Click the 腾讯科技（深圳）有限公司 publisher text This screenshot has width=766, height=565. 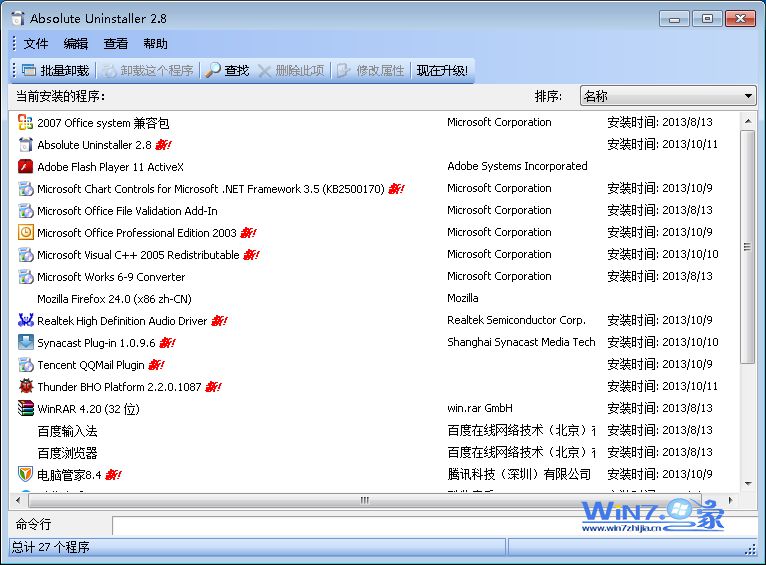tap(519, 474)
